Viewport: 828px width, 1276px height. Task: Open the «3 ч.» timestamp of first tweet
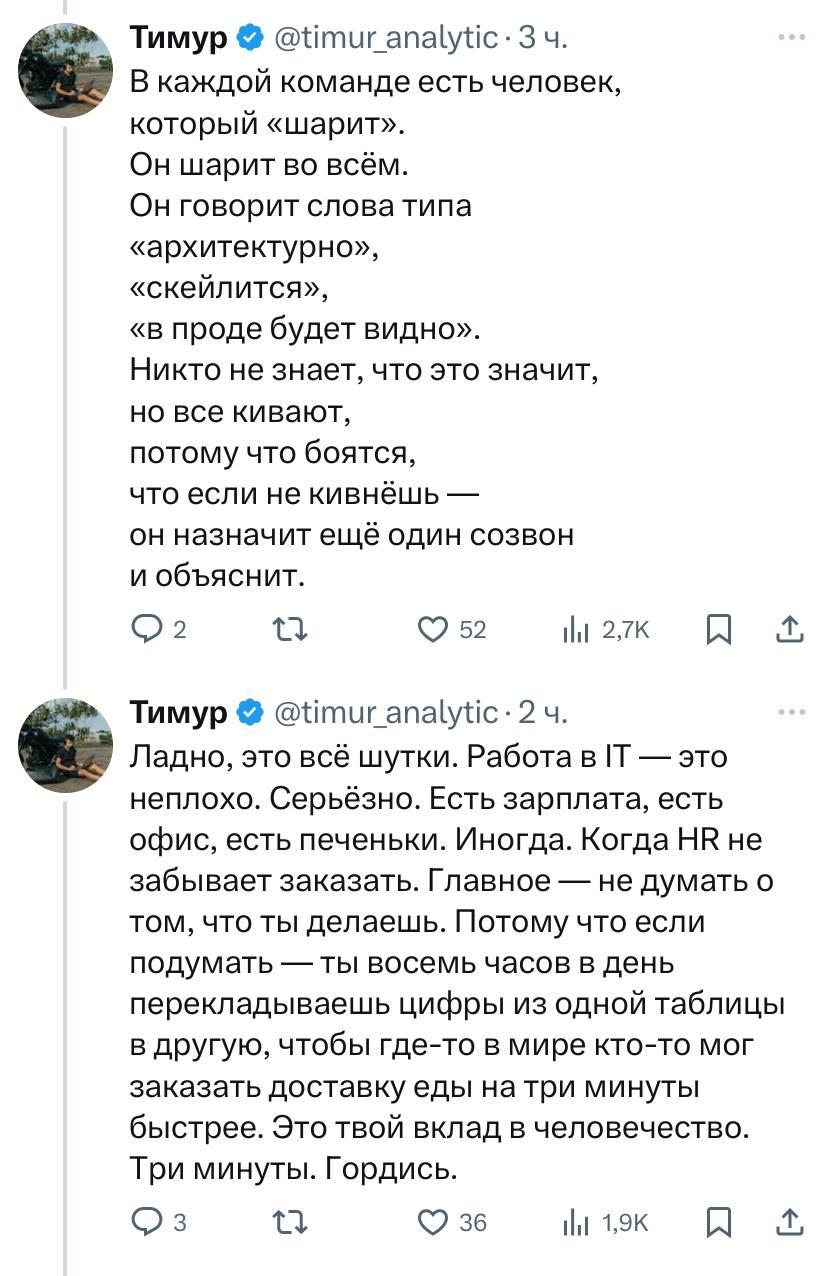pyautogui.click(x=545, y=39)
